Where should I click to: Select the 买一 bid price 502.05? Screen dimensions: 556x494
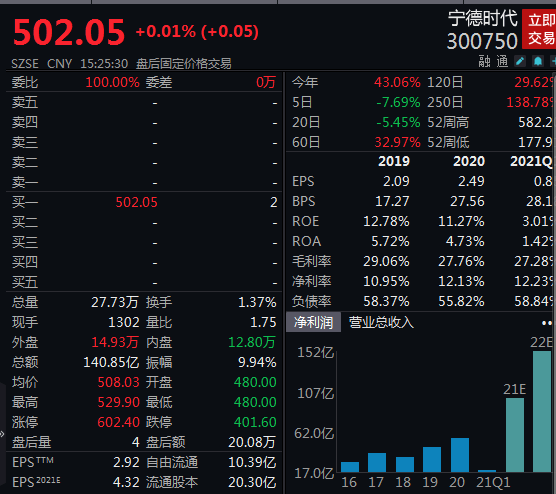137,202
